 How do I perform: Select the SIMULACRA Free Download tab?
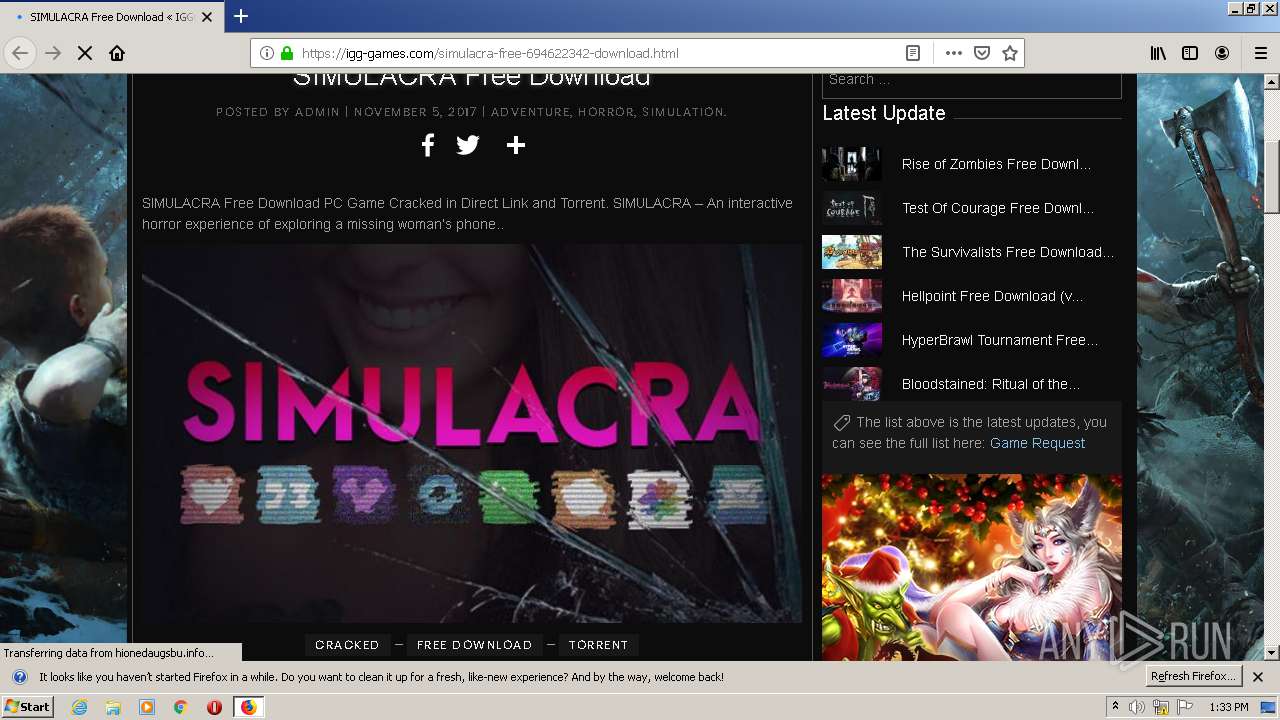112,17
